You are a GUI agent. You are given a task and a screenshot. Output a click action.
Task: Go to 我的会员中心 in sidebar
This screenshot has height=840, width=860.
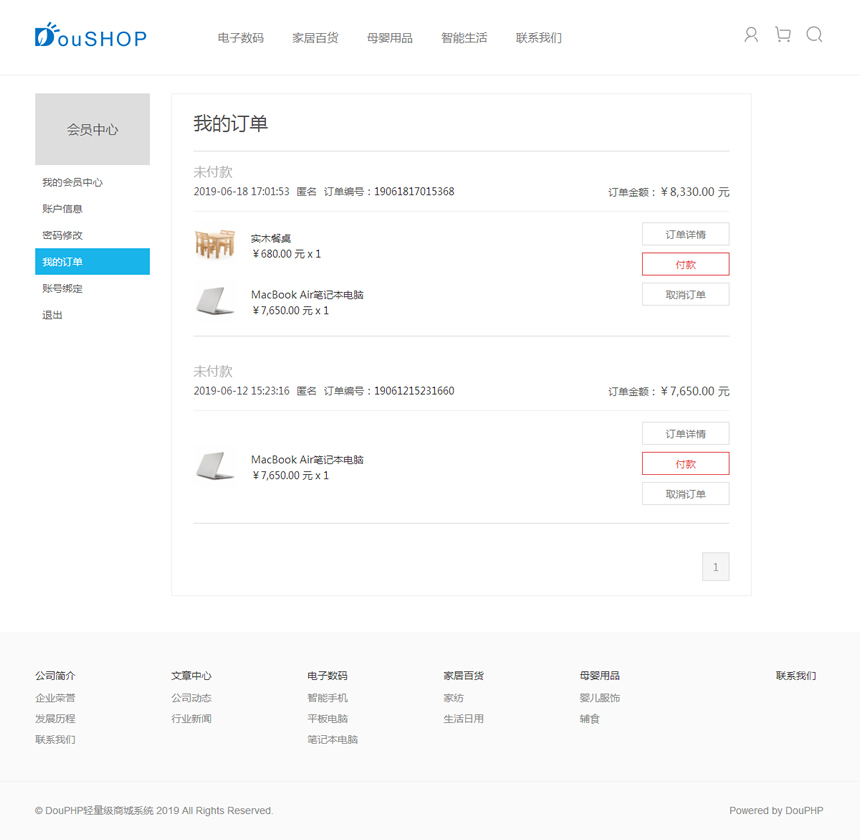pyautogui.click(x=72, y=182)
